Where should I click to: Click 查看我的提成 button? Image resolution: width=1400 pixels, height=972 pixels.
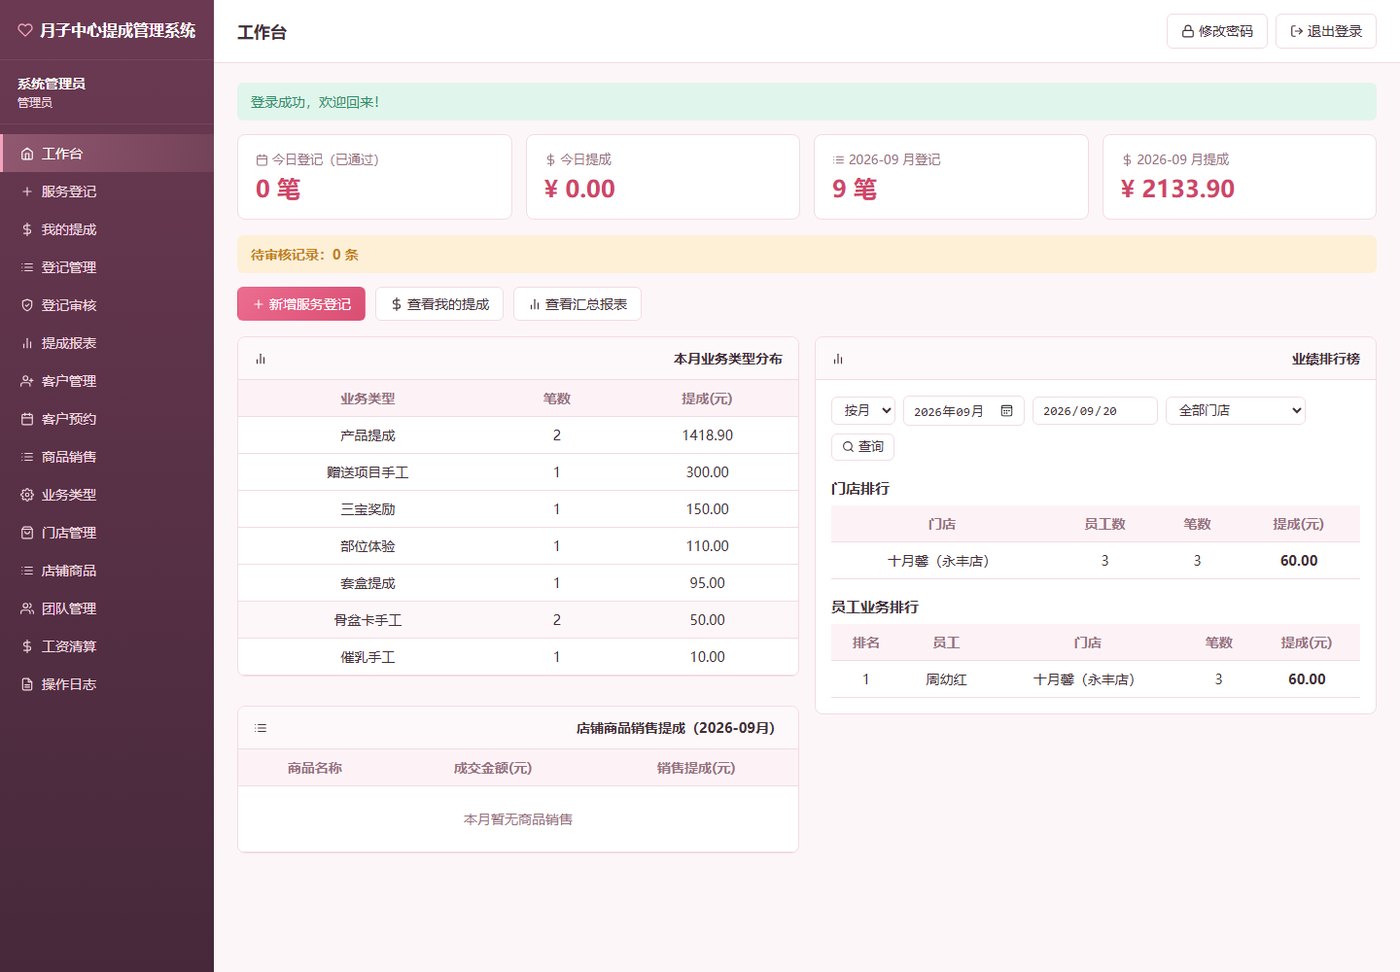pos(439,304)
